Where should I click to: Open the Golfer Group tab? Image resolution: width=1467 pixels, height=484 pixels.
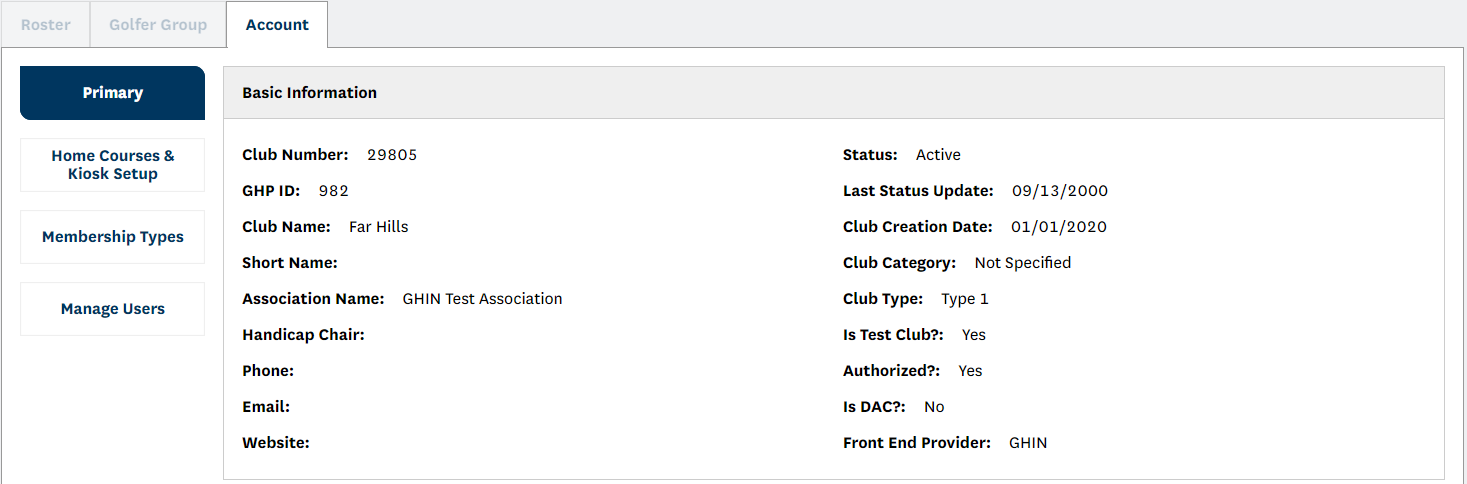(x=158, y=25)
